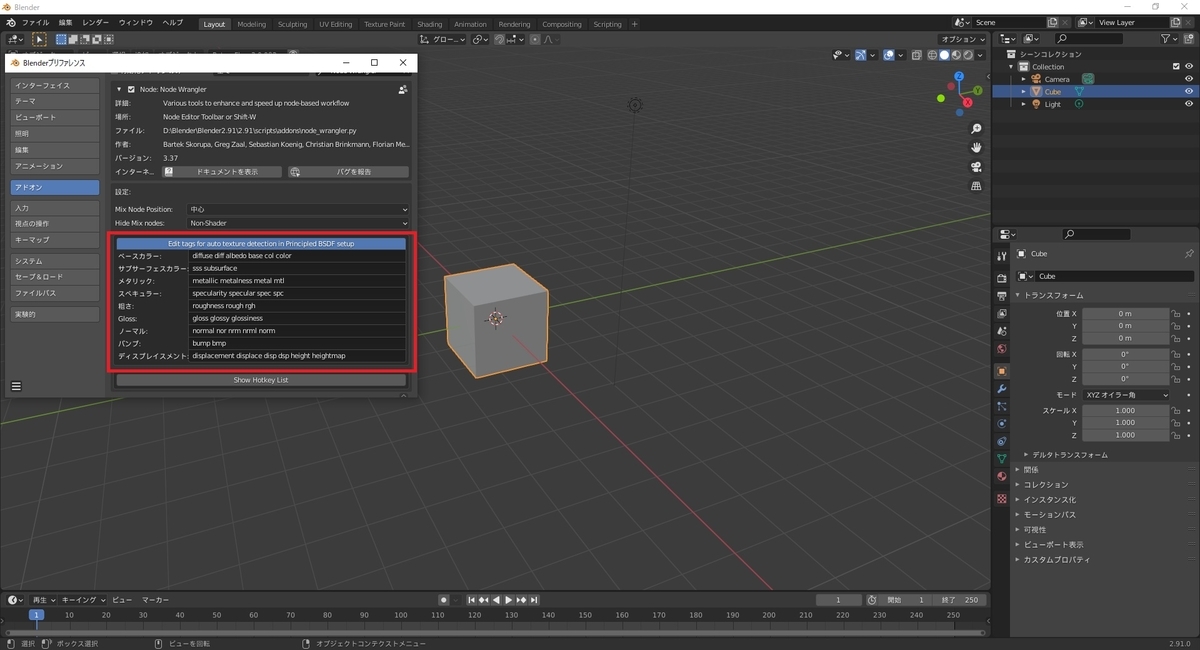The image size is (1200, 650).
Task: Uncheck the Collection exclude checkbox in outliner
Action: click(1175, 66)
